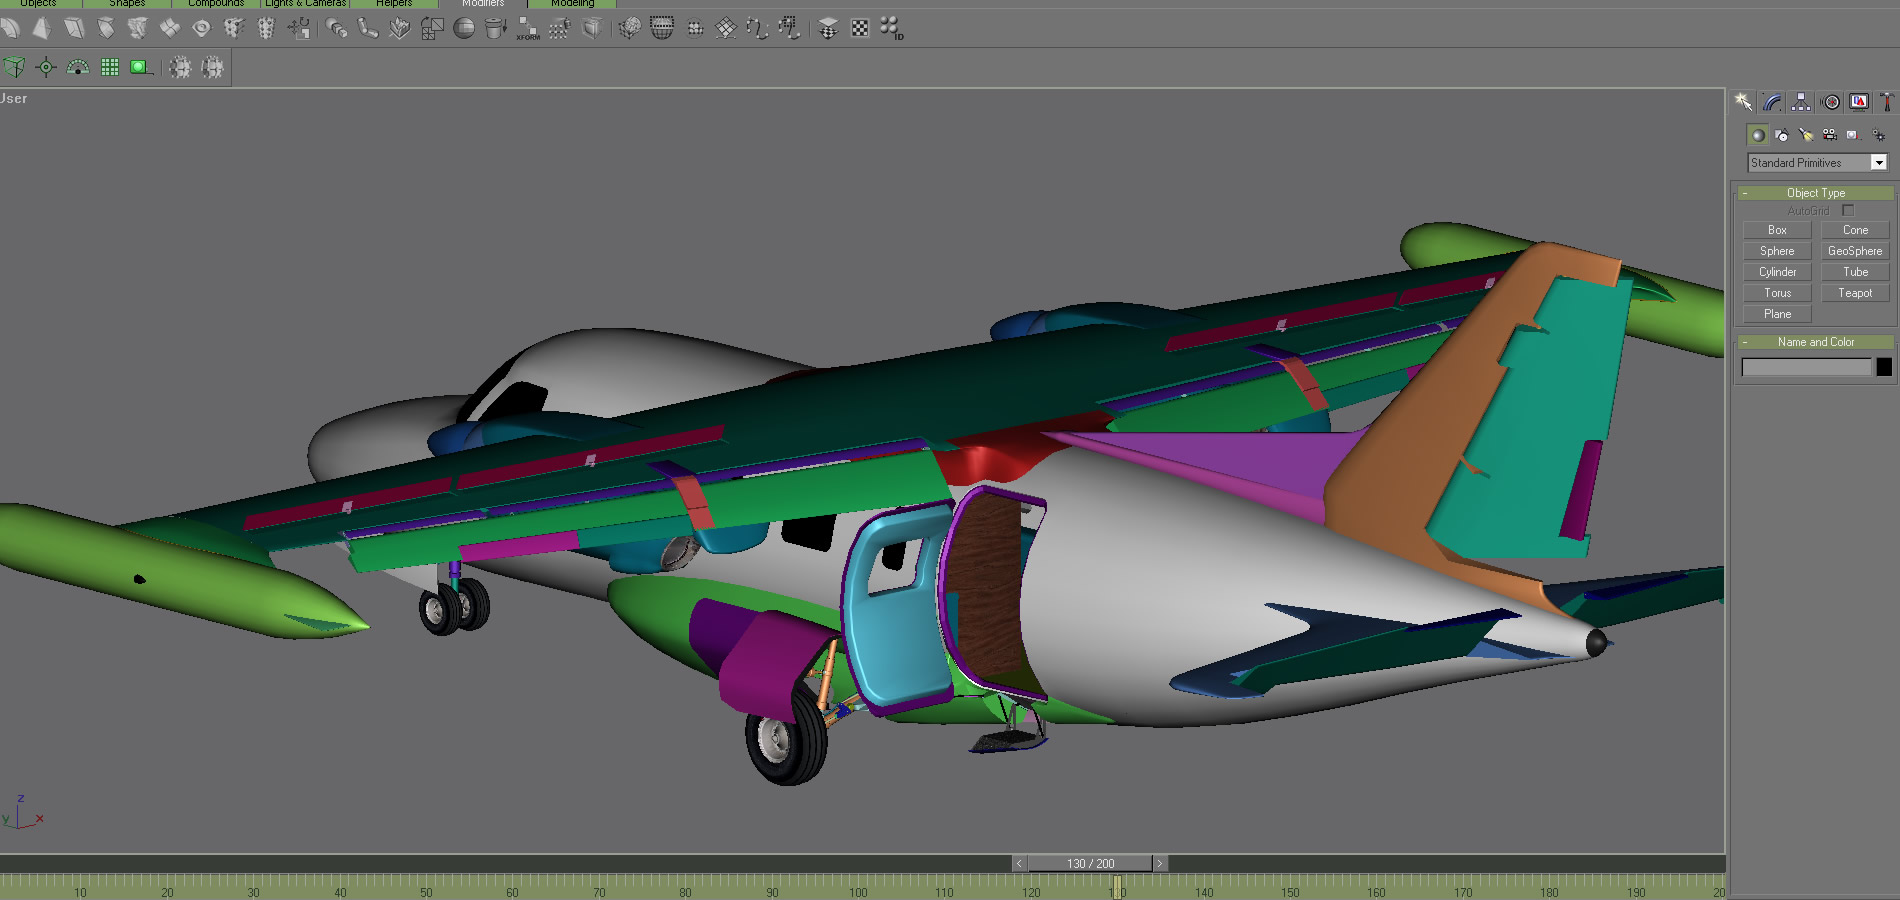
Task: Open the Modify command panel tab
Action: (1772, 102)
